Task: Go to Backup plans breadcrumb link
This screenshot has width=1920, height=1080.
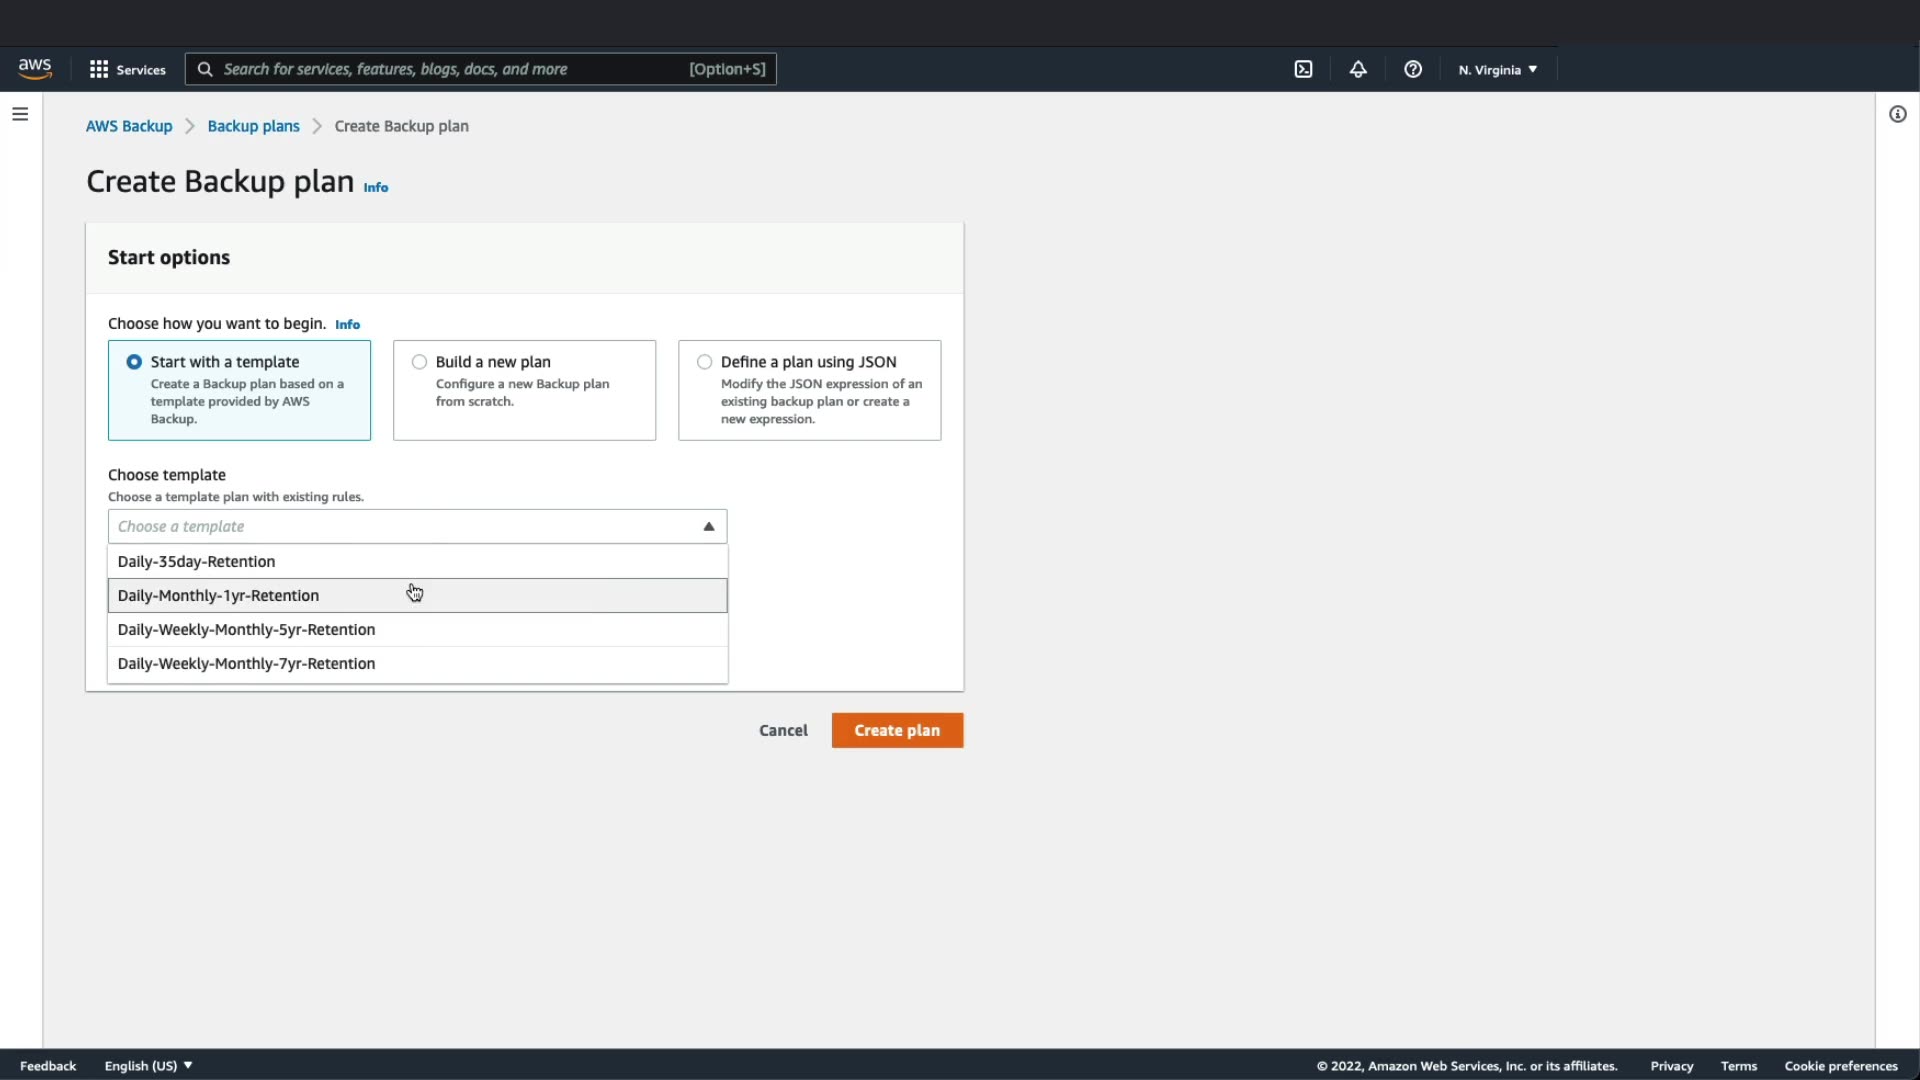Action: click(253, 126)
